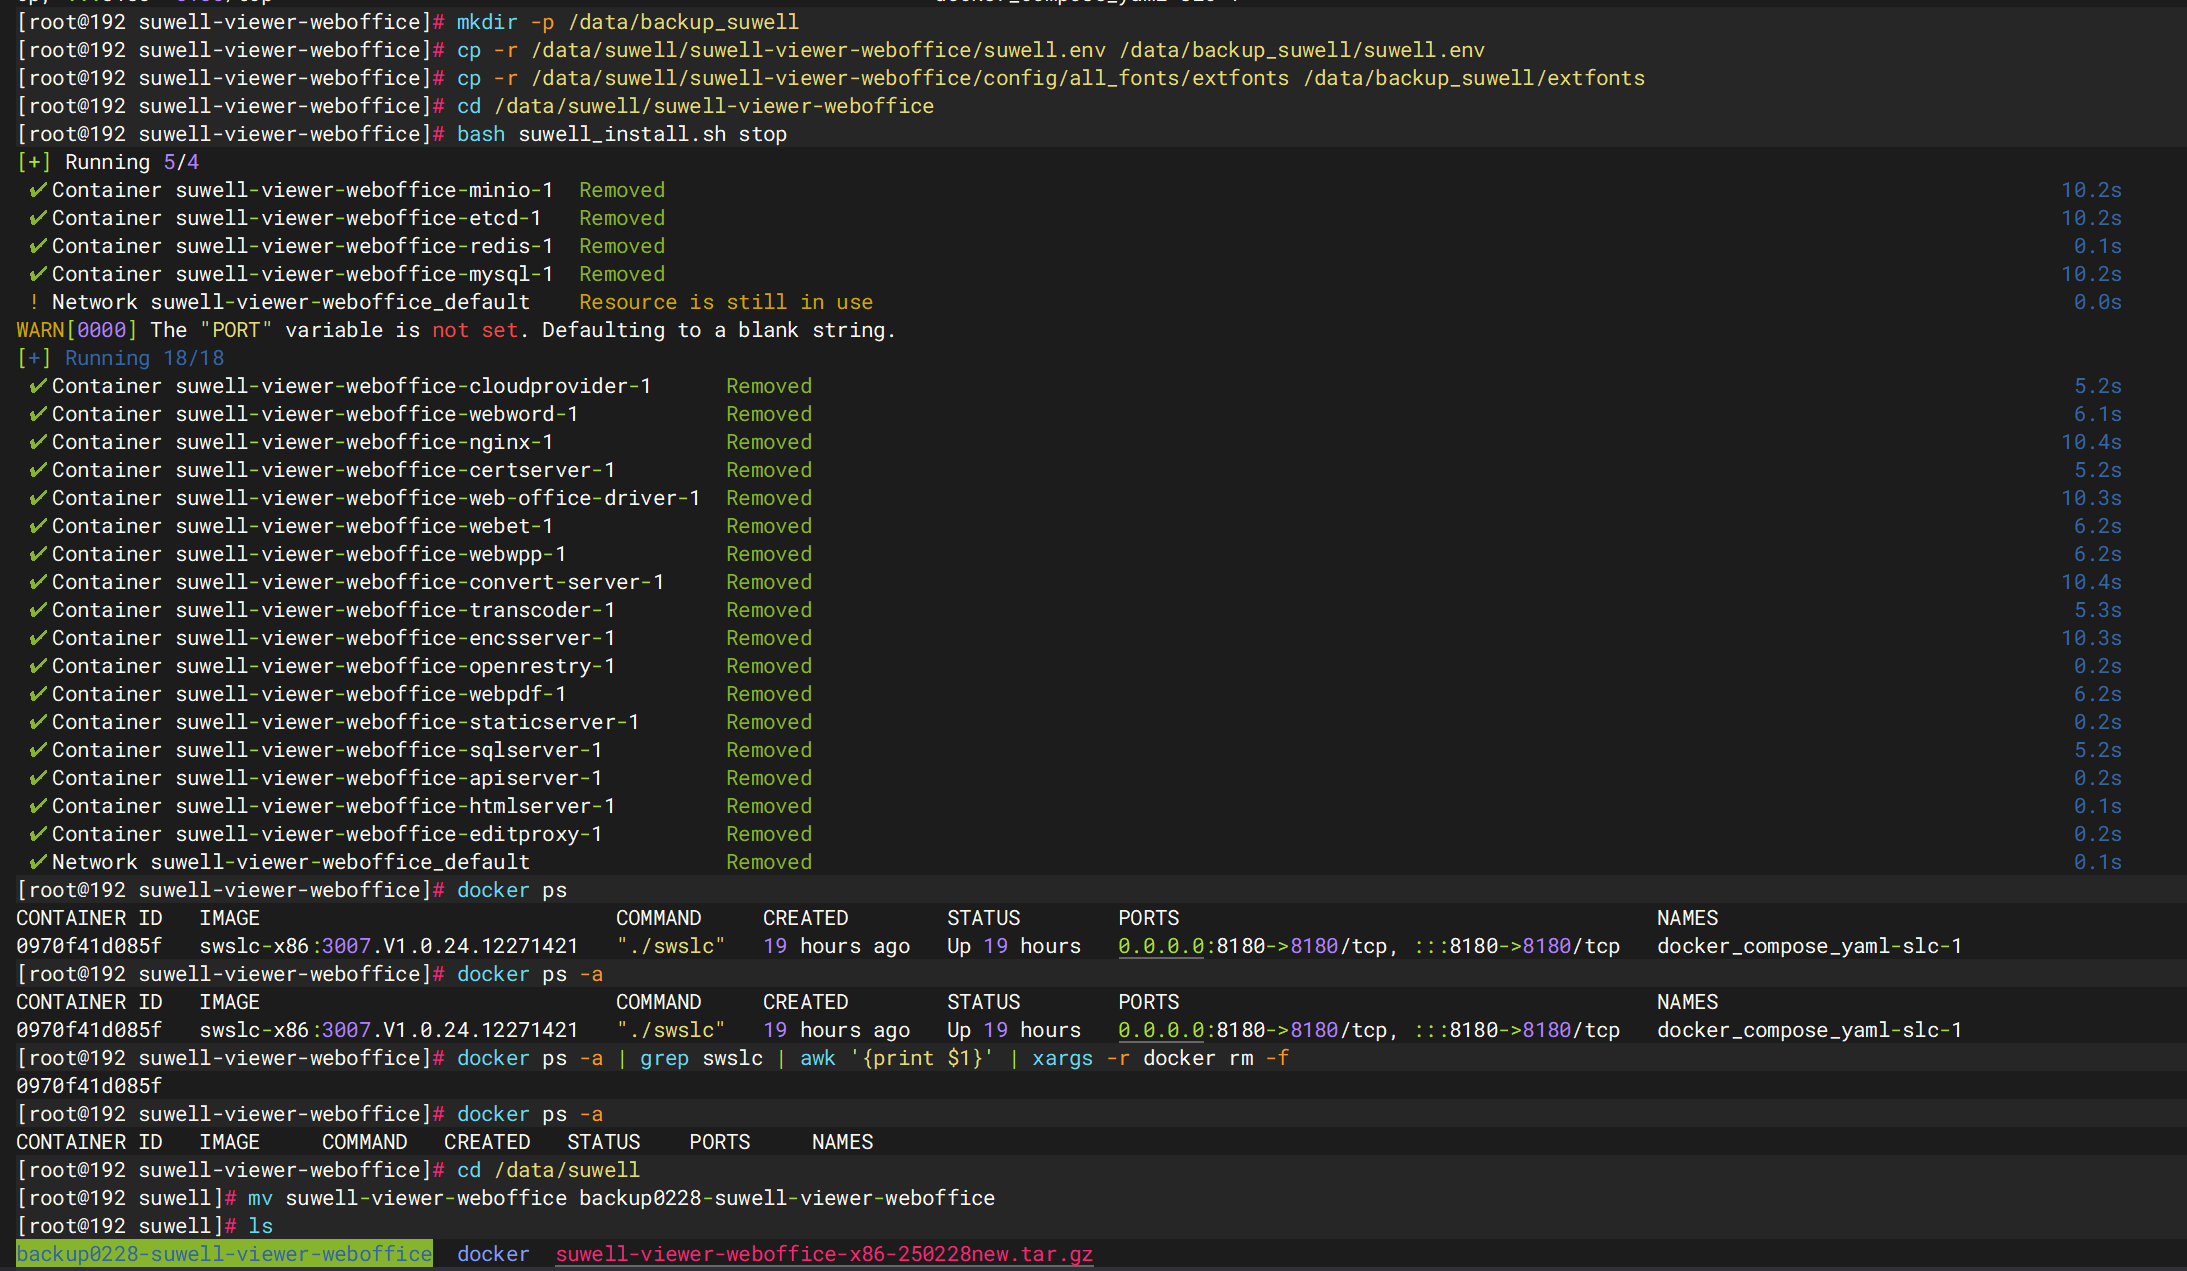The image size is (2187, 1271).
Task: Click the final Network removed checkmark
Action: [x=38, y=862]
